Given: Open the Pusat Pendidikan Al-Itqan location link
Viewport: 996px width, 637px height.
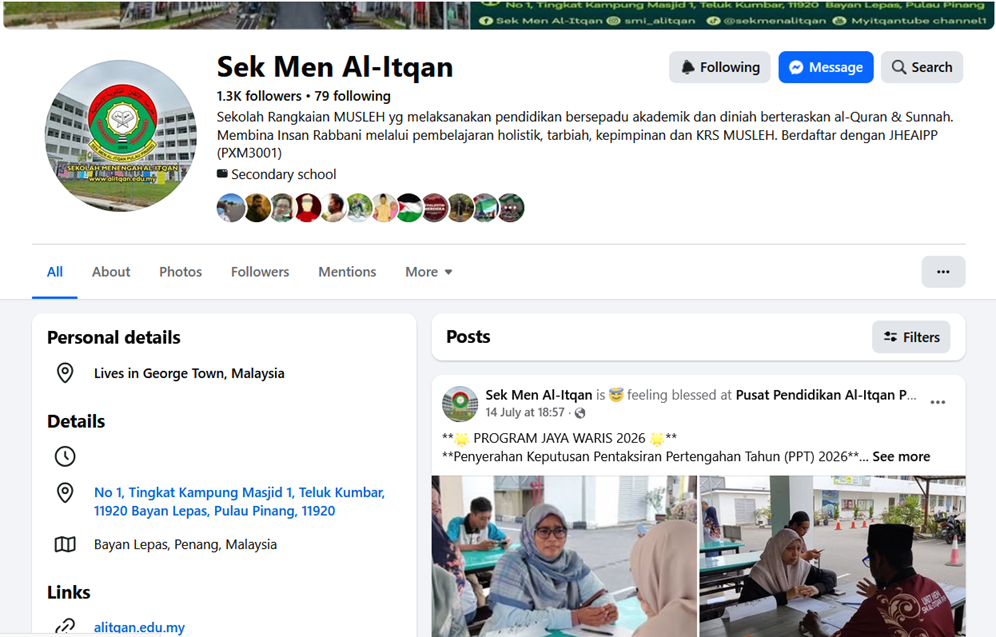Looking at the screenshot, I should point(826,395).
